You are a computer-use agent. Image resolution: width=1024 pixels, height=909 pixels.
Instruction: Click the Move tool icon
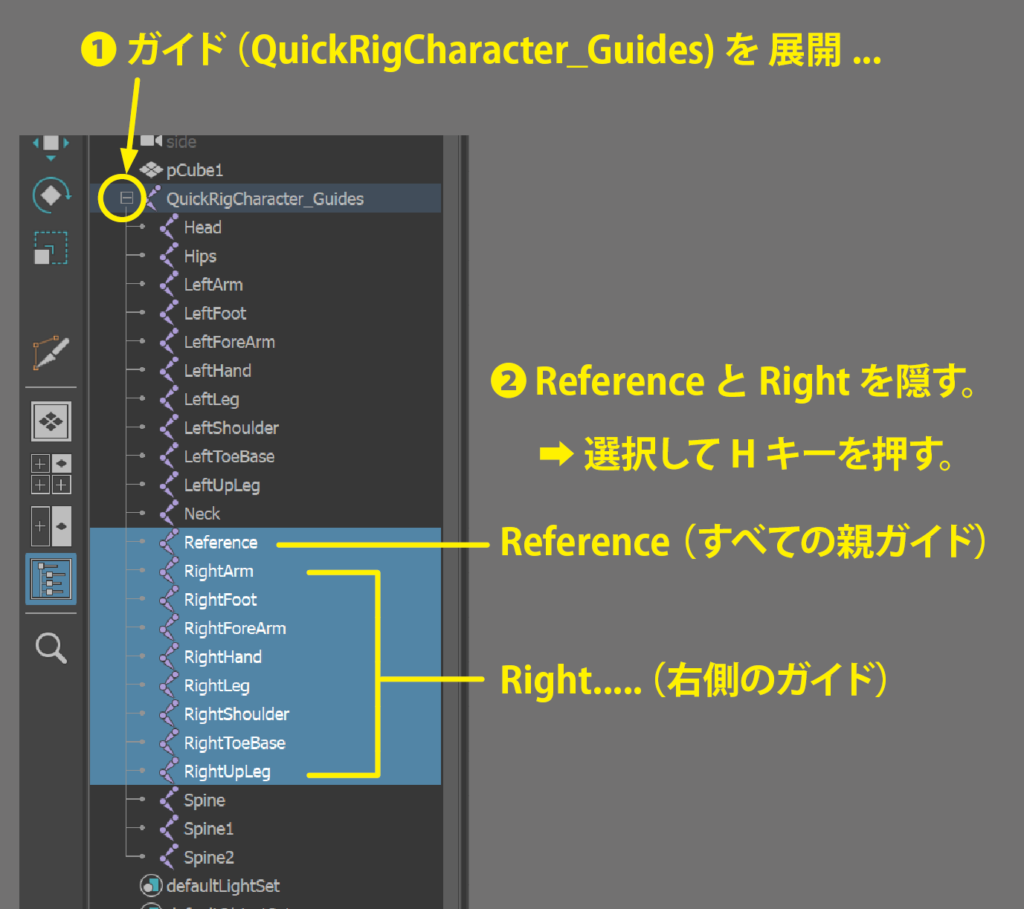click(x=50, y=144)
